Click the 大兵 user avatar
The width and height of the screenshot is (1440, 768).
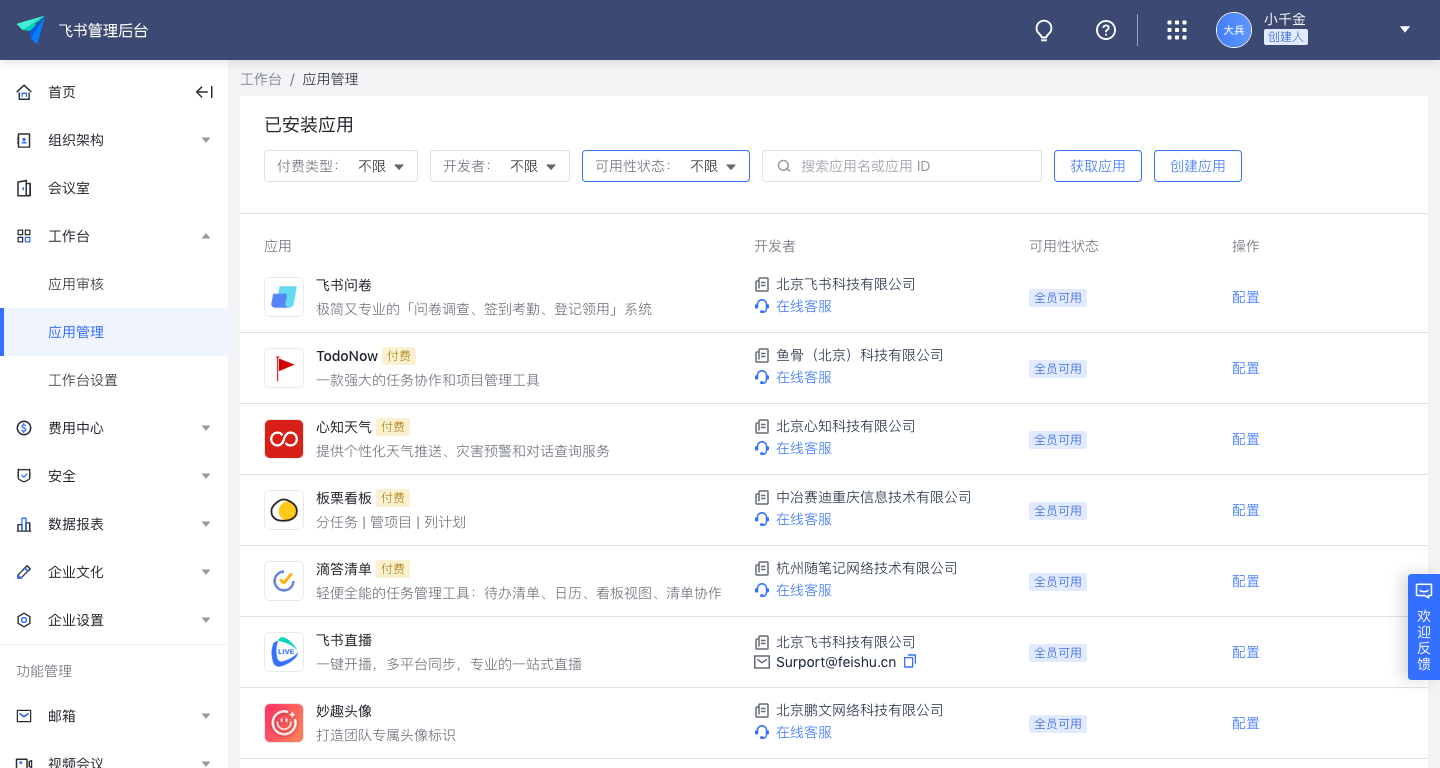click(1234, 30)
